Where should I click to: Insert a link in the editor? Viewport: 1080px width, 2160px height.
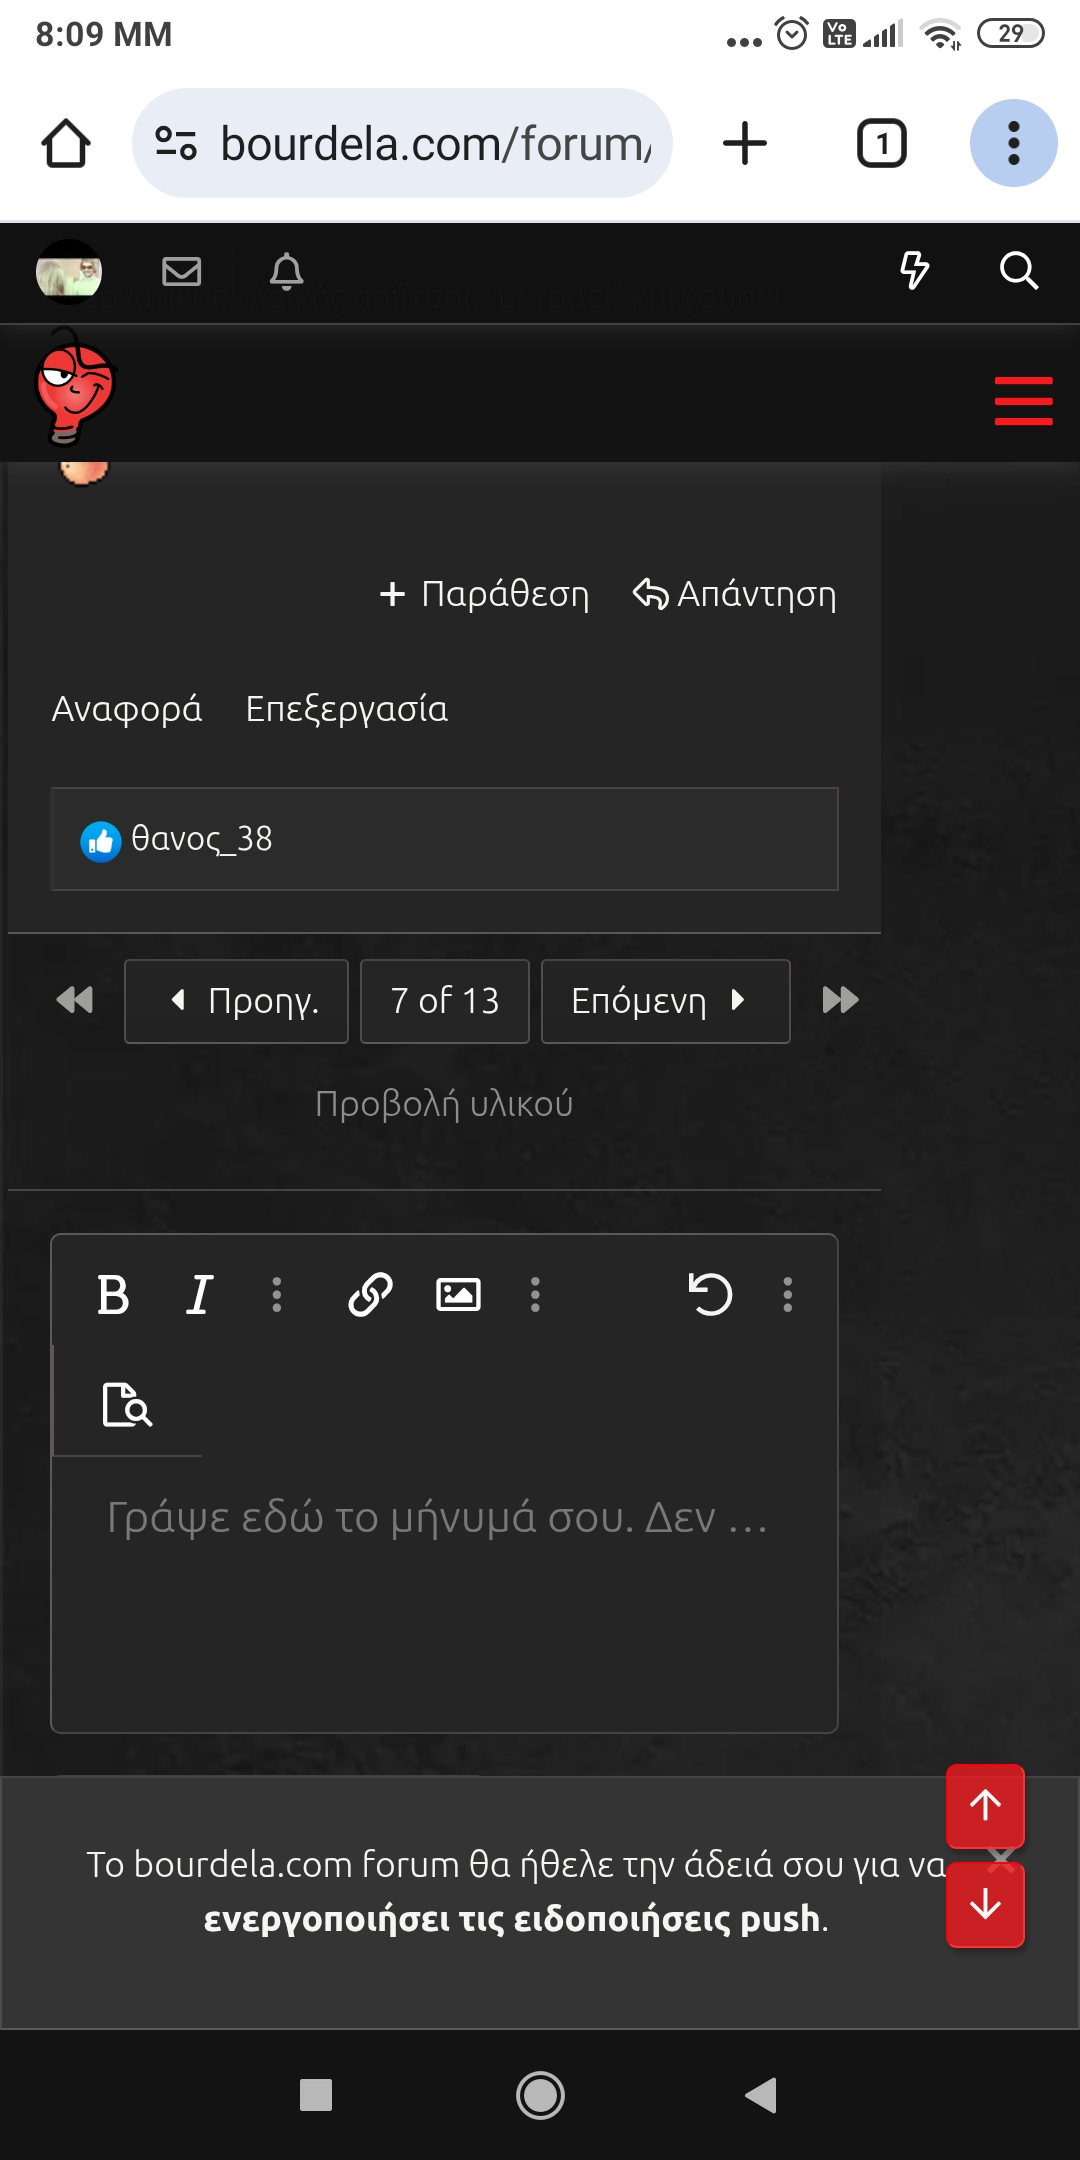370,1294
